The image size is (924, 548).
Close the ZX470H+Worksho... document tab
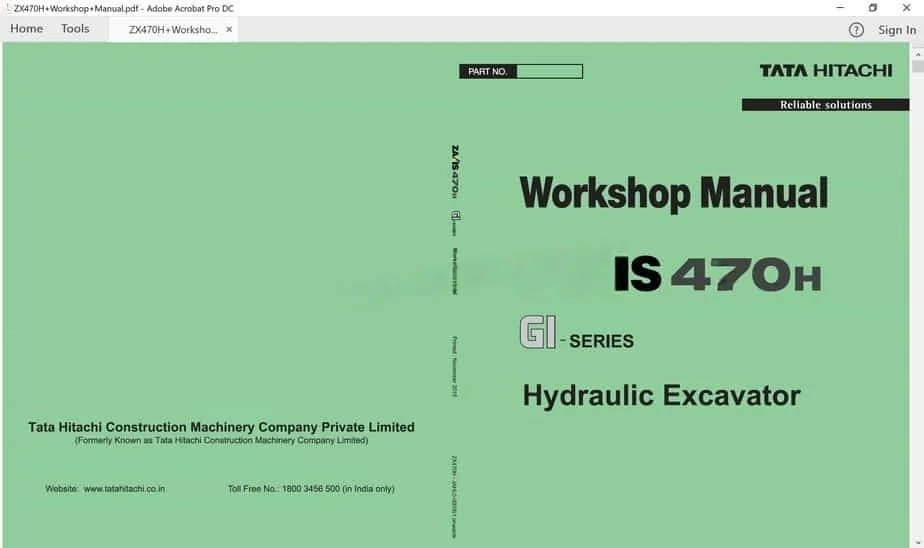[229, 29]
